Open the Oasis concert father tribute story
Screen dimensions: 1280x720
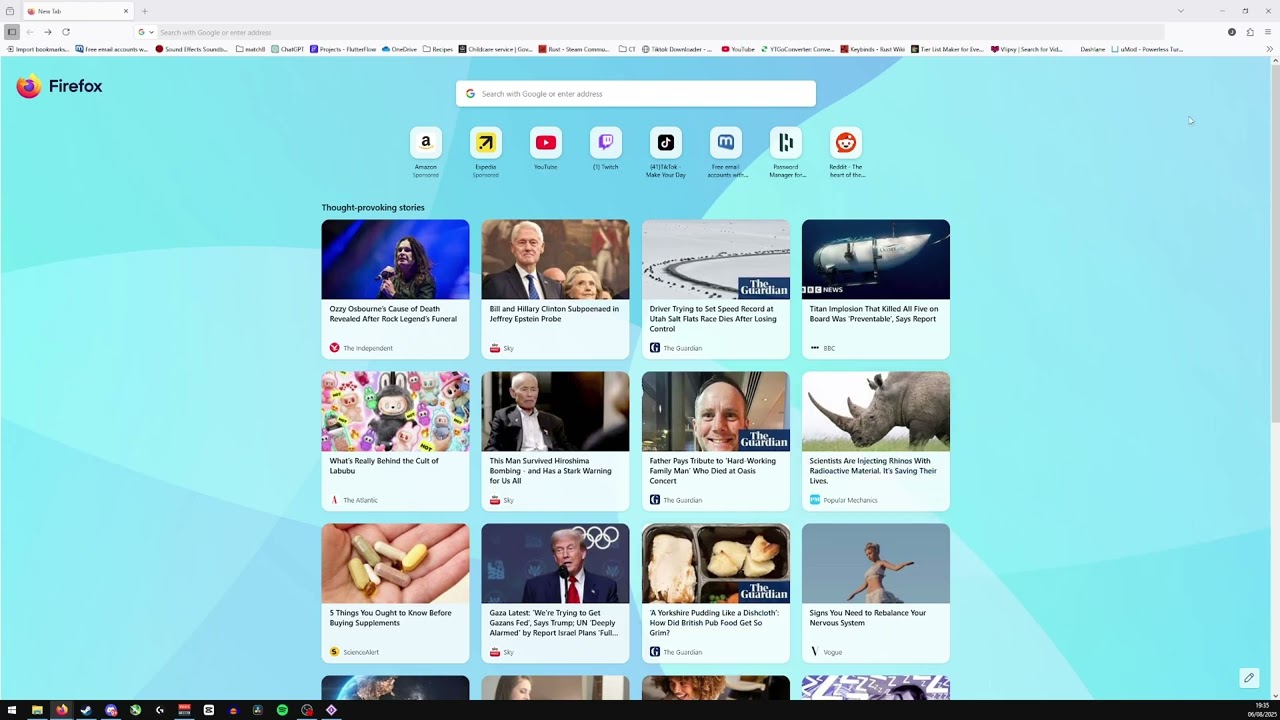[x=716, y=441]
